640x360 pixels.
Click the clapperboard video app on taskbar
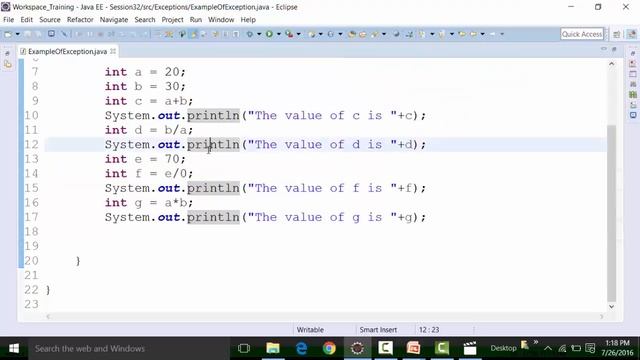pos(470,348)
